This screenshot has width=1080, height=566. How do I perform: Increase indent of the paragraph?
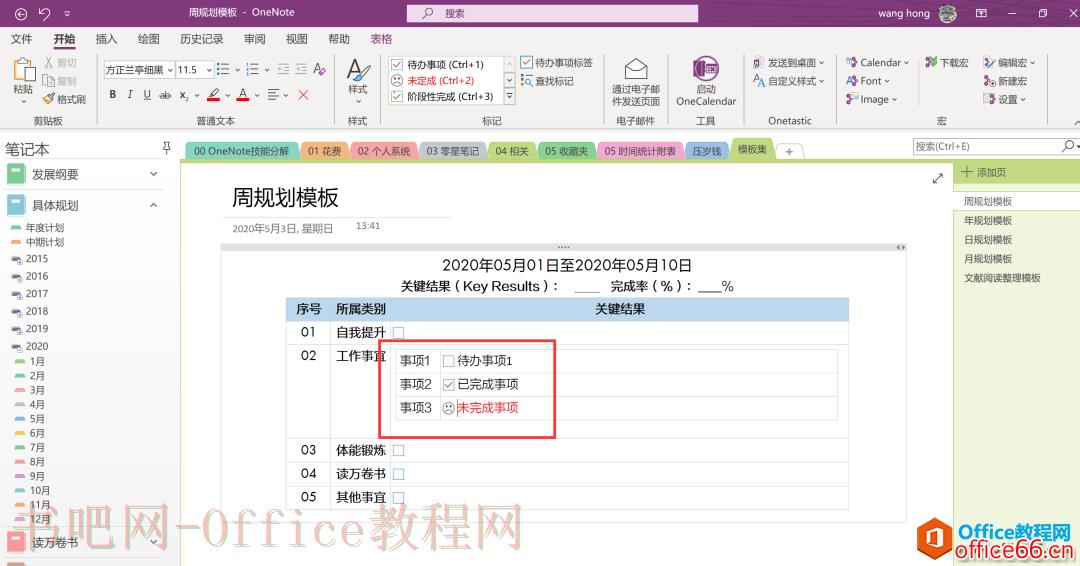coord(301,69)
